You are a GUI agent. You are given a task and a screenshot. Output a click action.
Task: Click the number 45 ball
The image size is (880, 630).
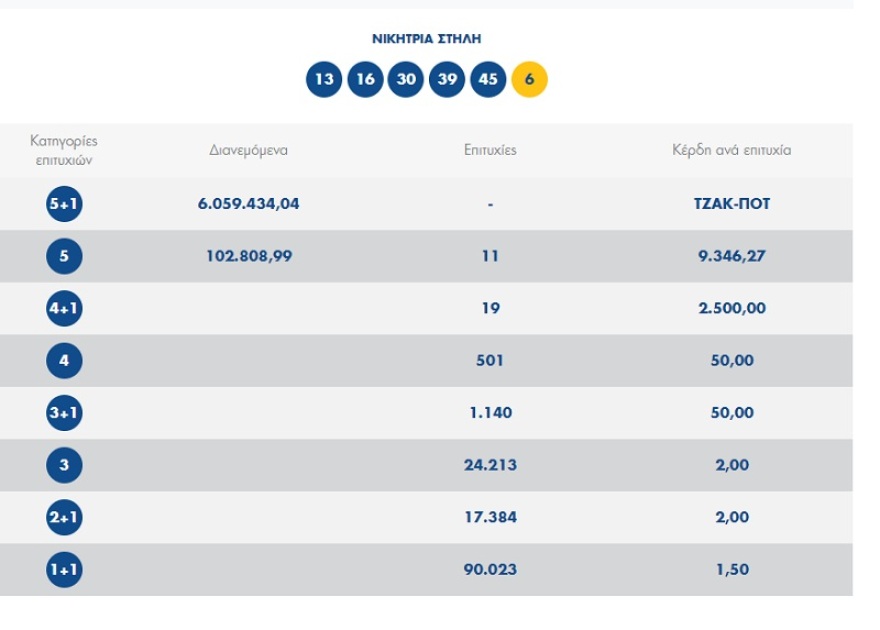488,80
